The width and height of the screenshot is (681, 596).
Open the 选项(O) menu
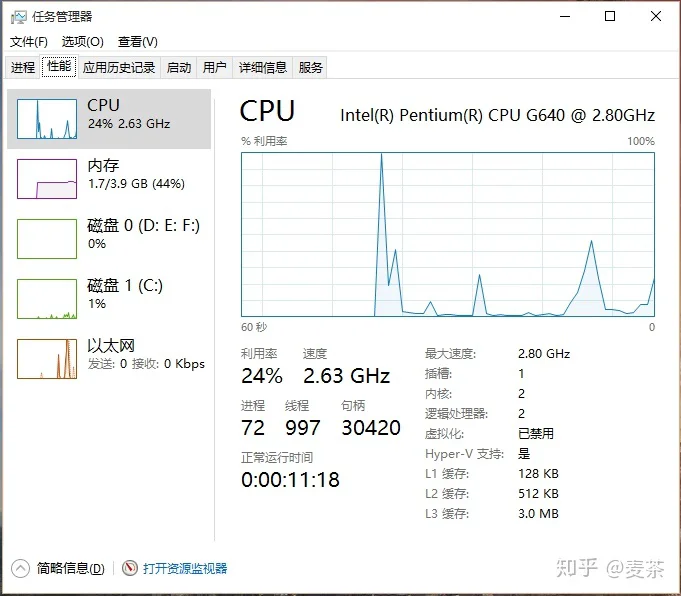pyautogui.click(x=83, y=42)
